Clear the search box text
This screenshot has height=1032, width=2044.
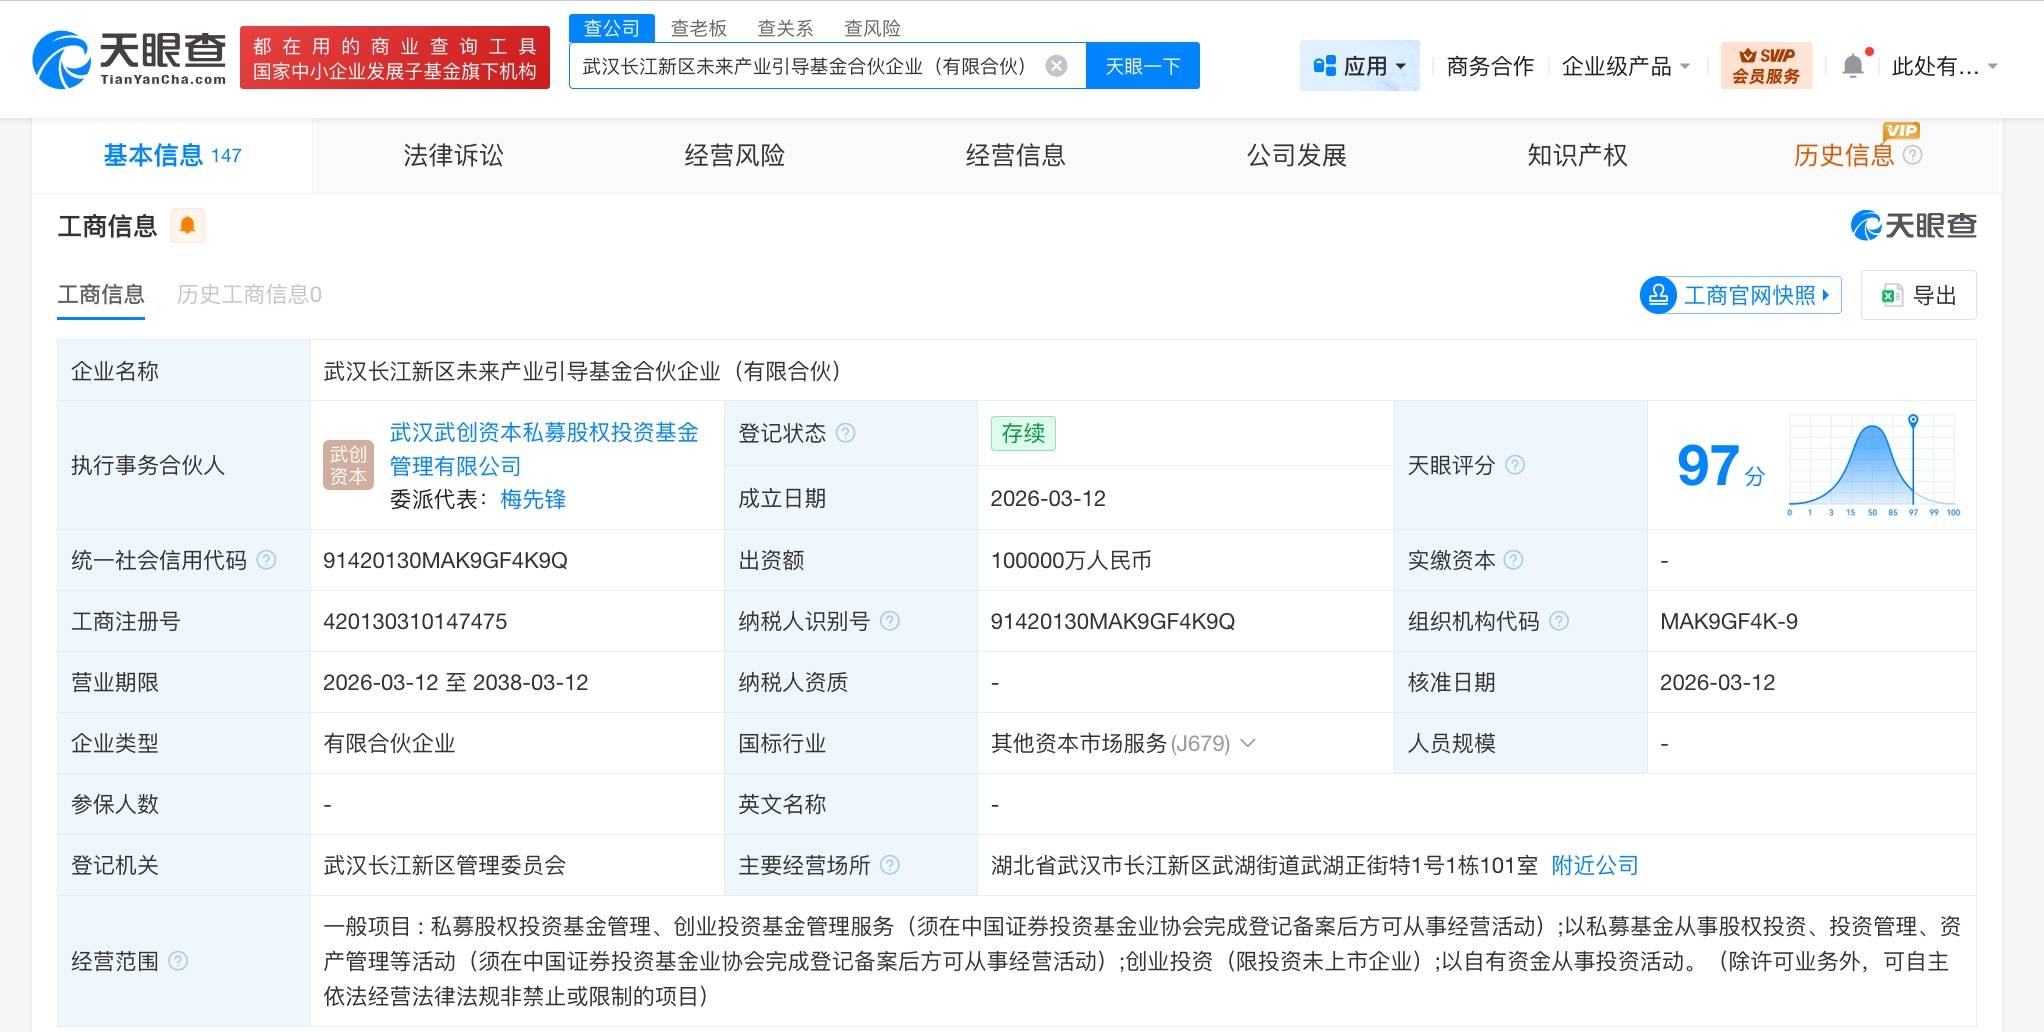click(x=1056, y=66)
